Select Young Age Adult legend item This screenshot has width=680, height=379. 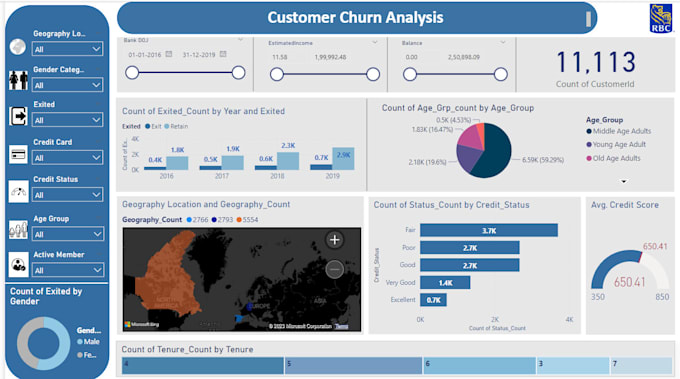(x=616, y=144)
